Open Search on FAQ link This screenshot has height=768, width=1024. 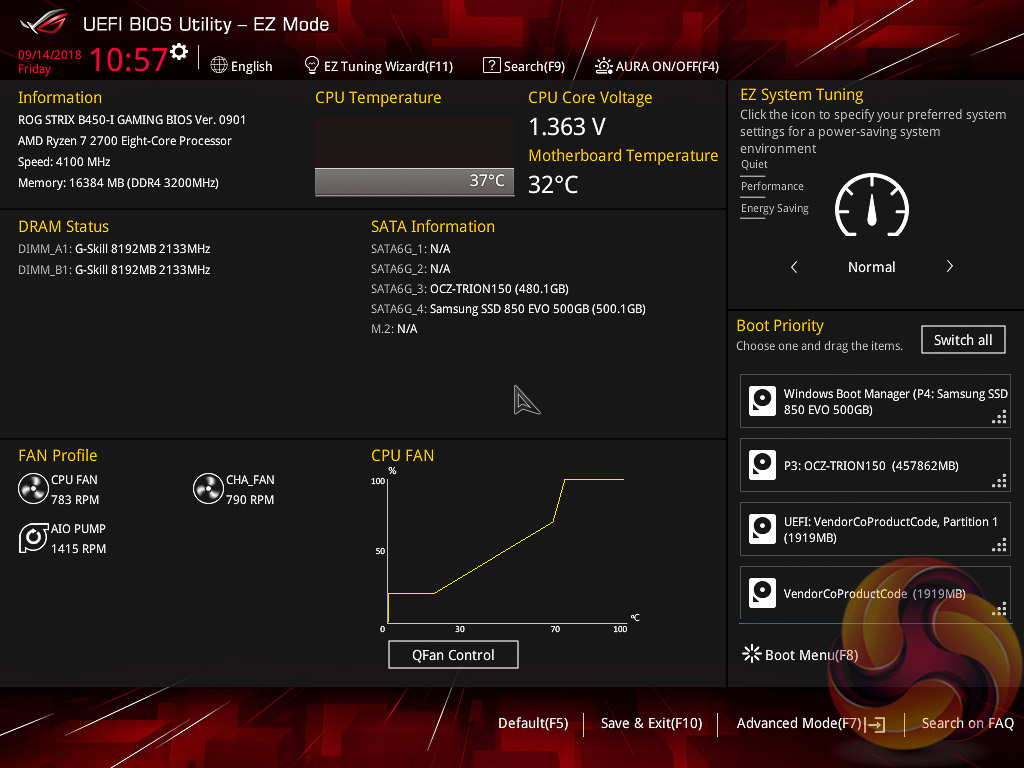click(967, 723)
